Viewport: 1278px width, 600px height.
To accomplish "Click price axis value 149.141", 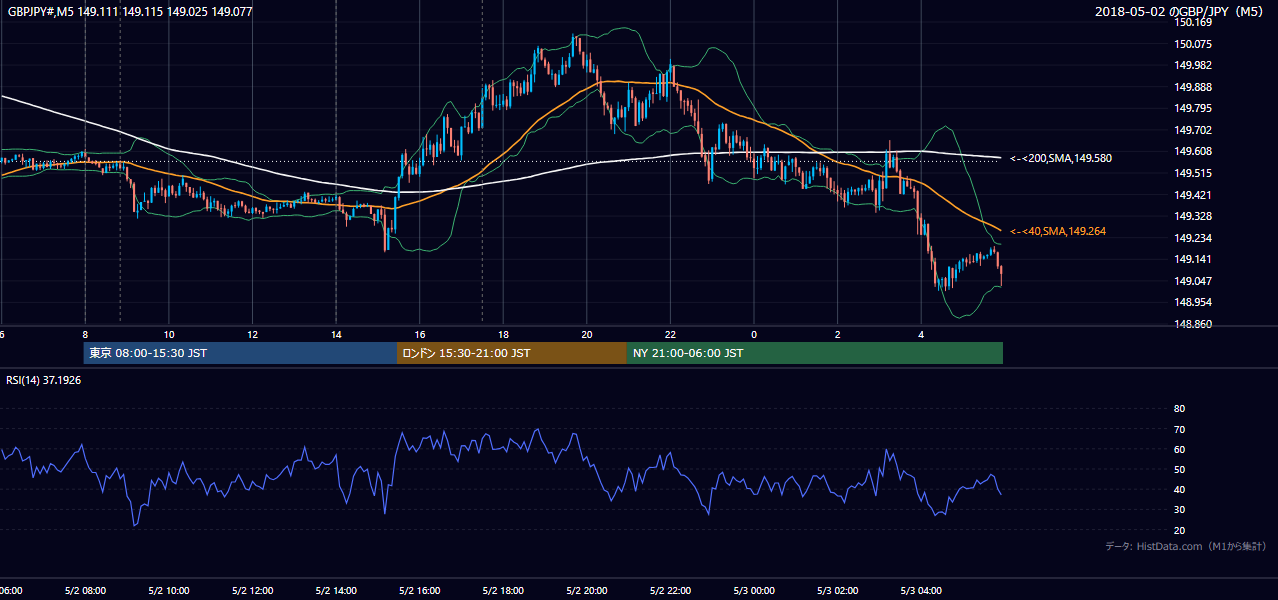I will 1194,259.
